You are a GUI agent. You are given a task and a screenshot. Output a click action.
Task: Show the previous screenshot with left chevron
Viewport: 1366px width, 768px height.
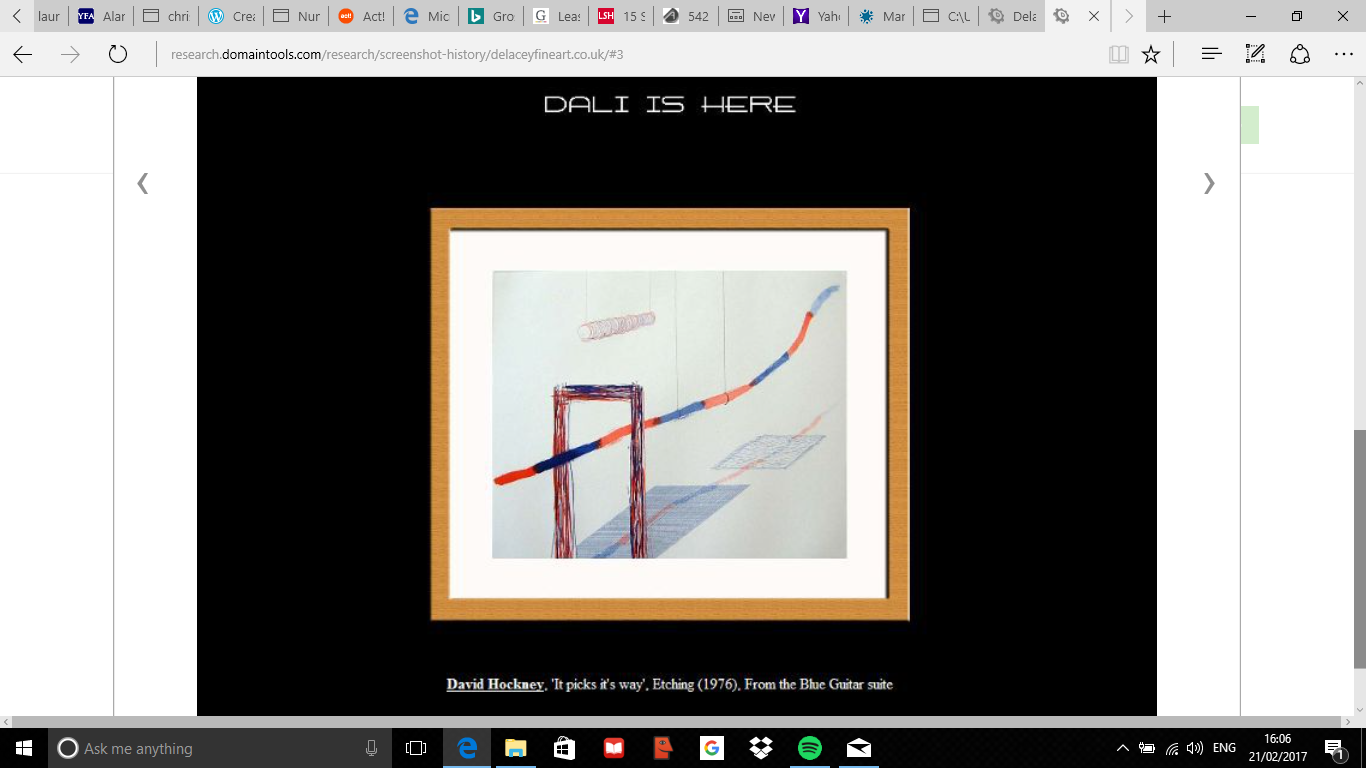pos(143,183)
